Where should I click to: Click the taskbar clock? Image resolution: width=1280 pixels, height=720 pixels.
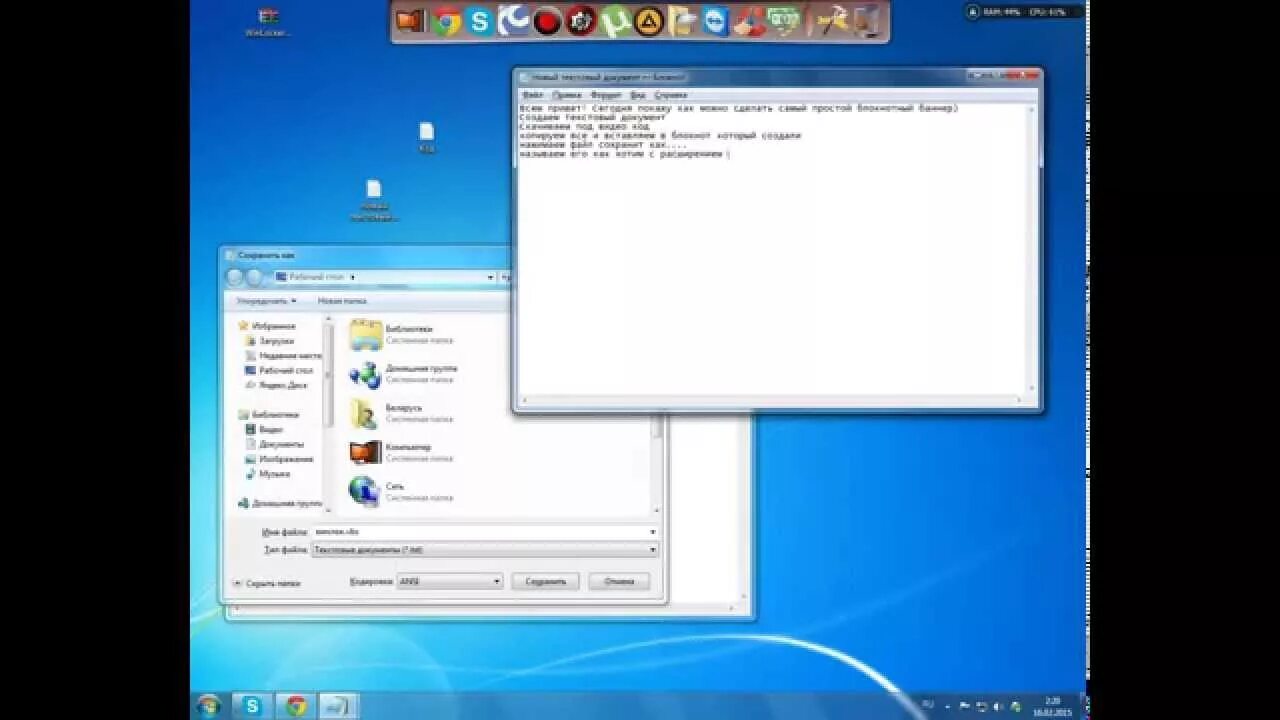(1052, 706)
